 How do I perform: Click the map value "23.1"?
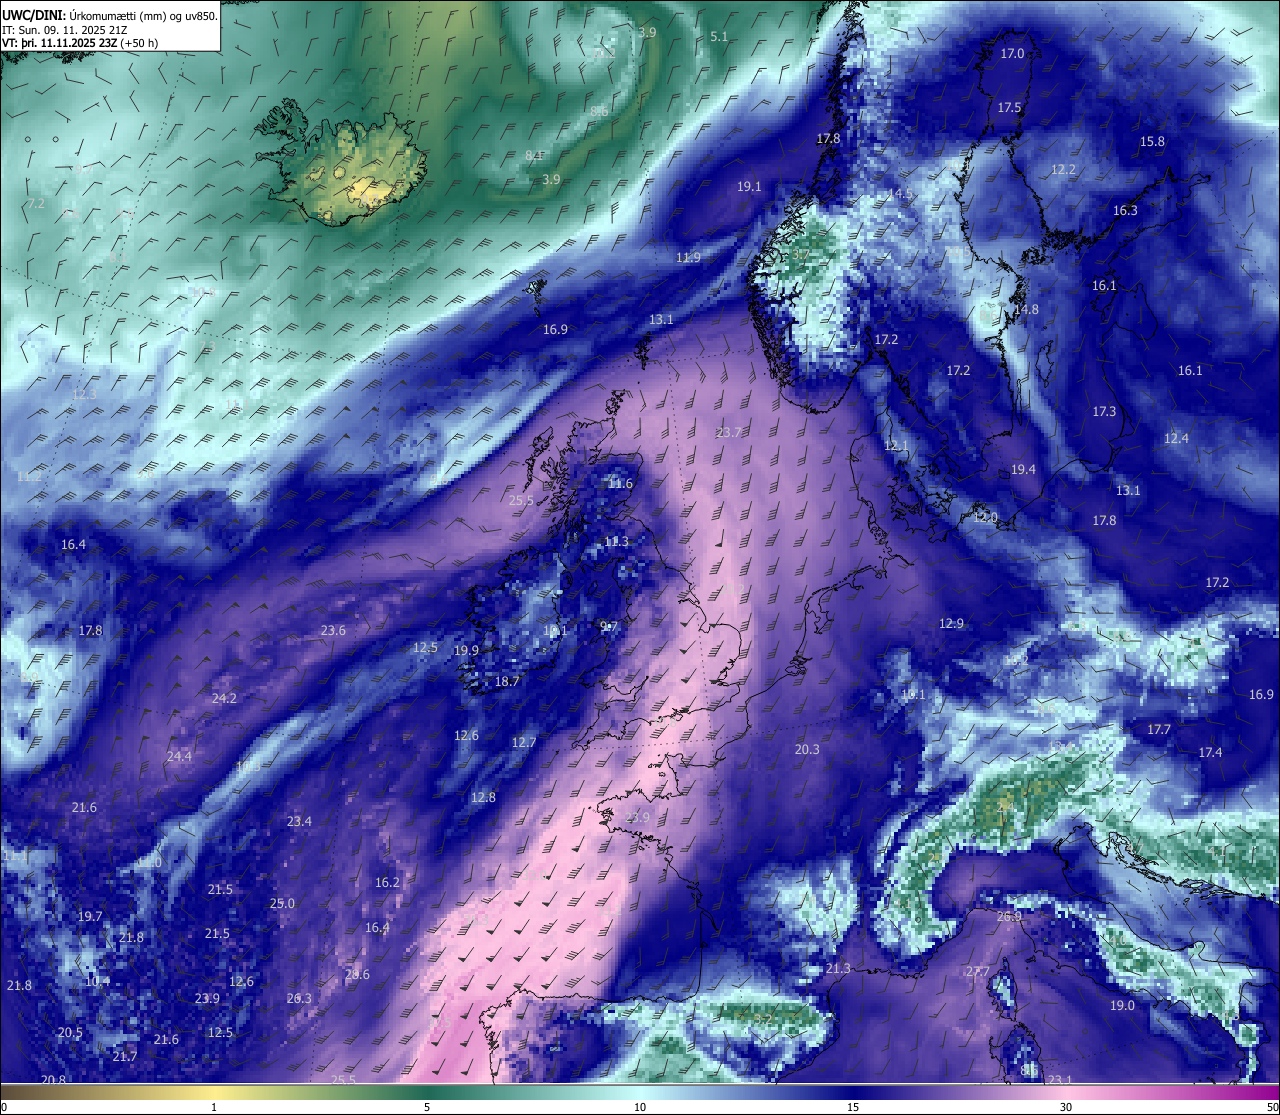[x=1059, y=1080]
